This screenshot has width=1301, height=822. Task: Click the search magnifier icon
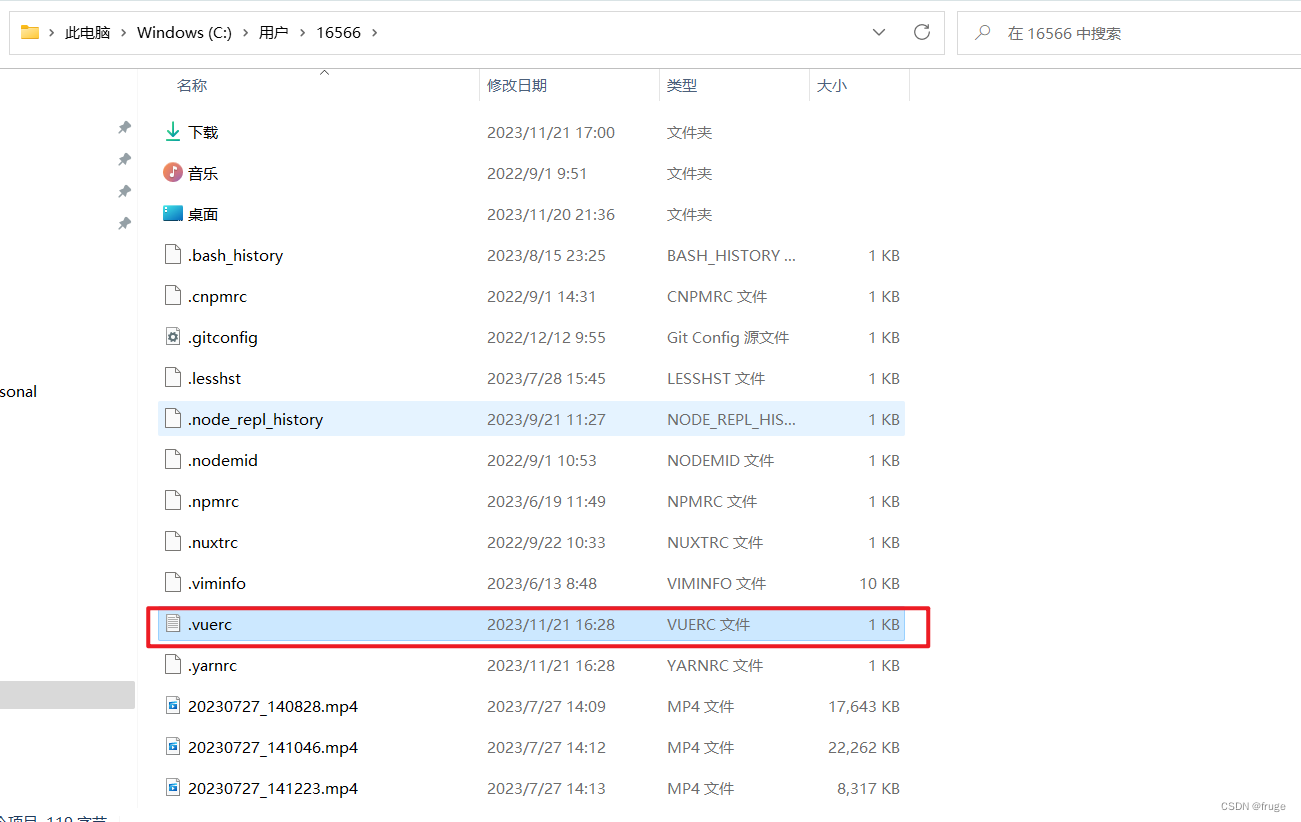[x=983, y=32]
